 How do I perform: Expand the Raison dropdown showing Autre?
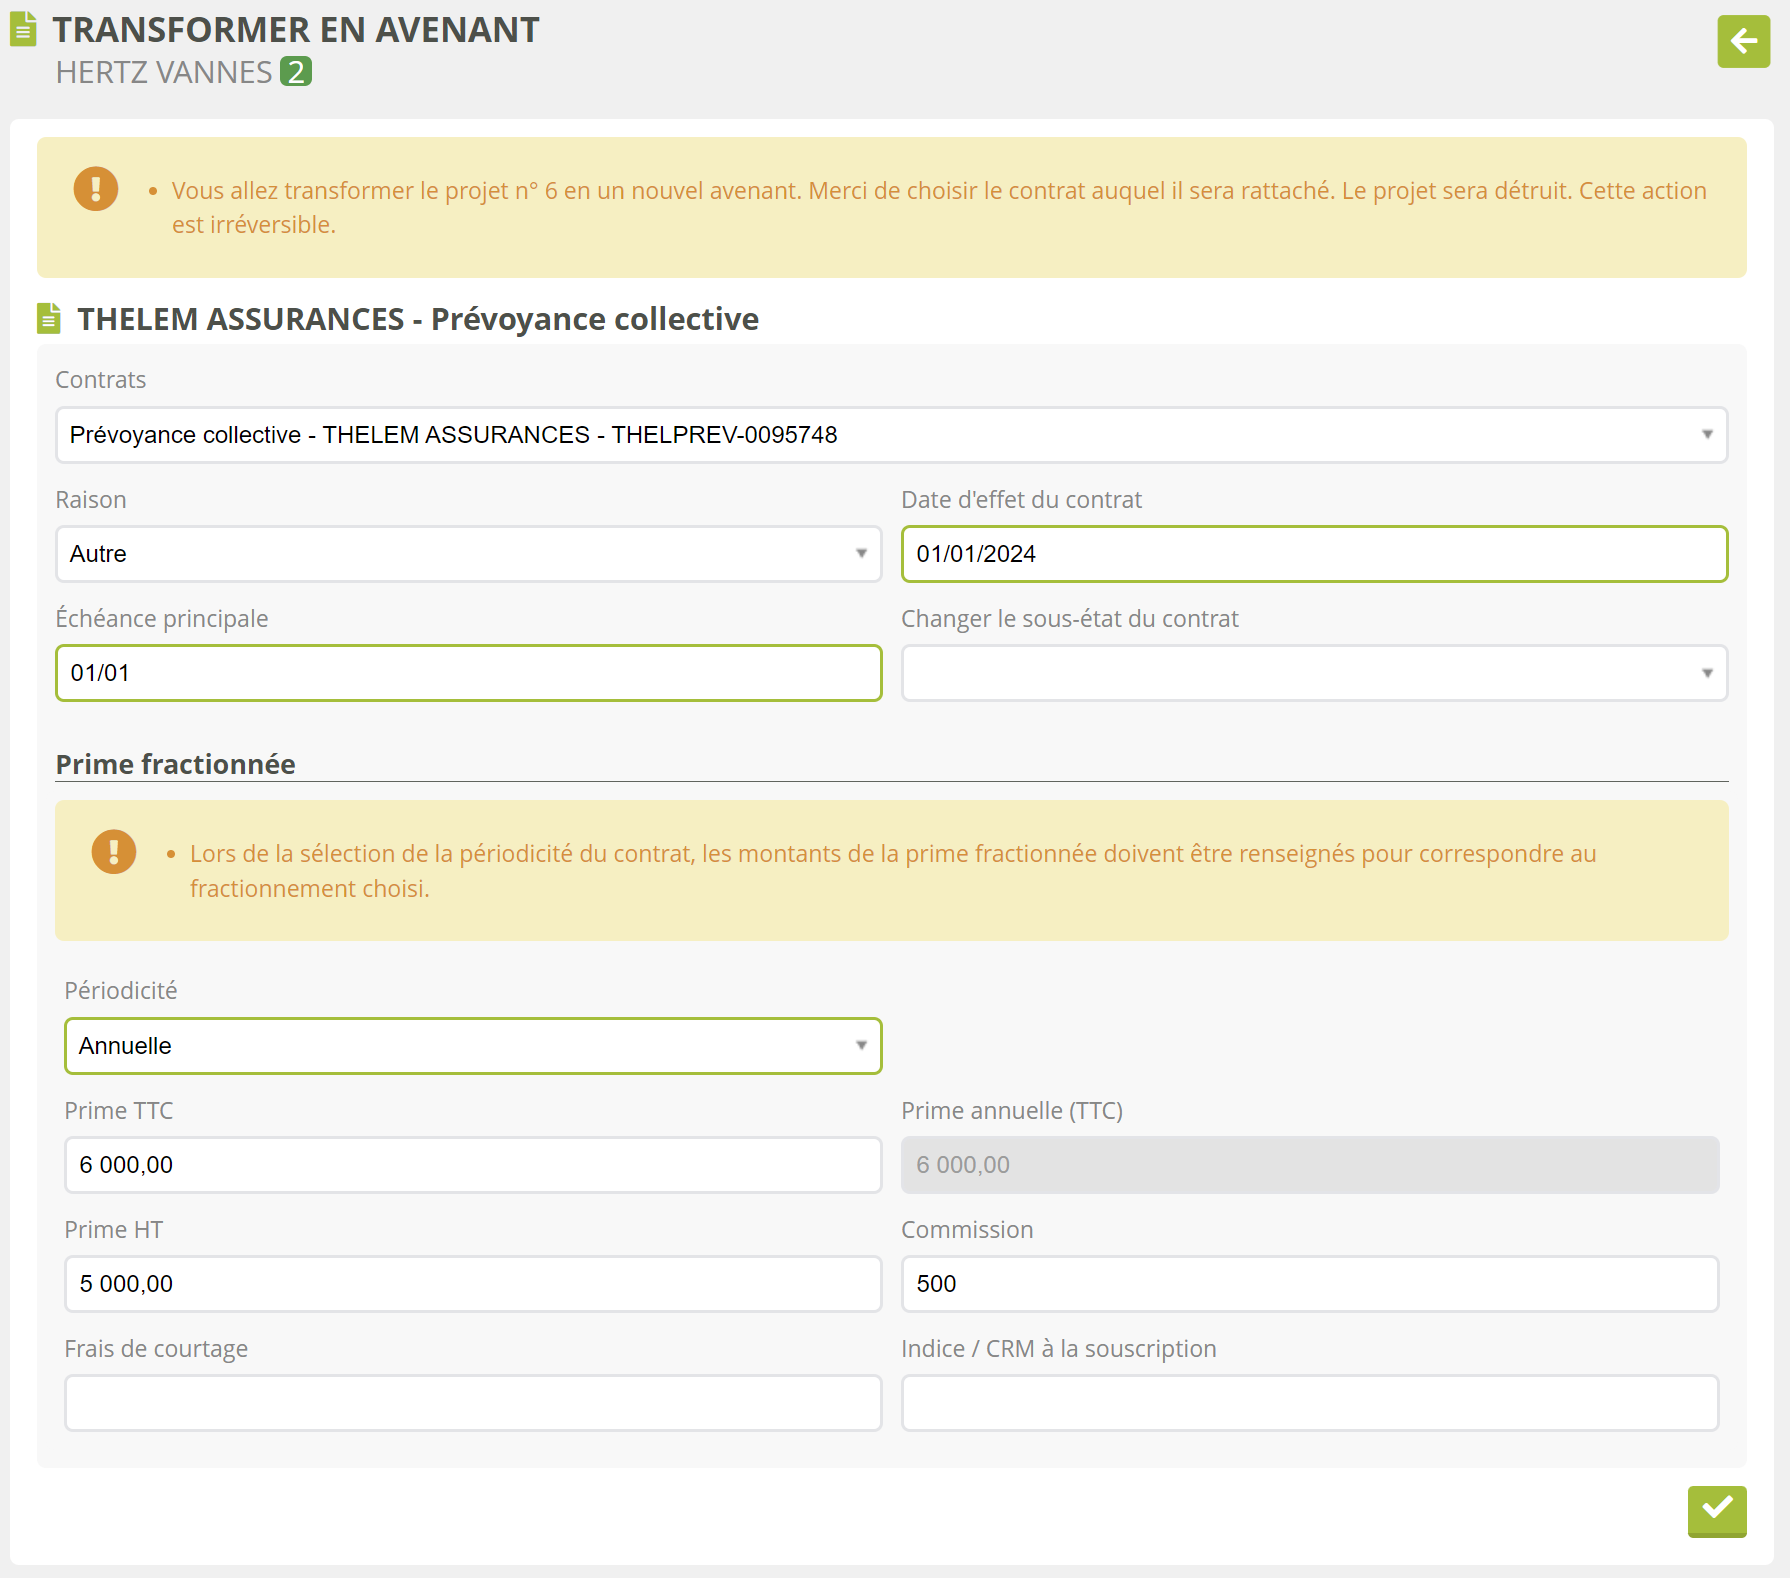point(468,554)
